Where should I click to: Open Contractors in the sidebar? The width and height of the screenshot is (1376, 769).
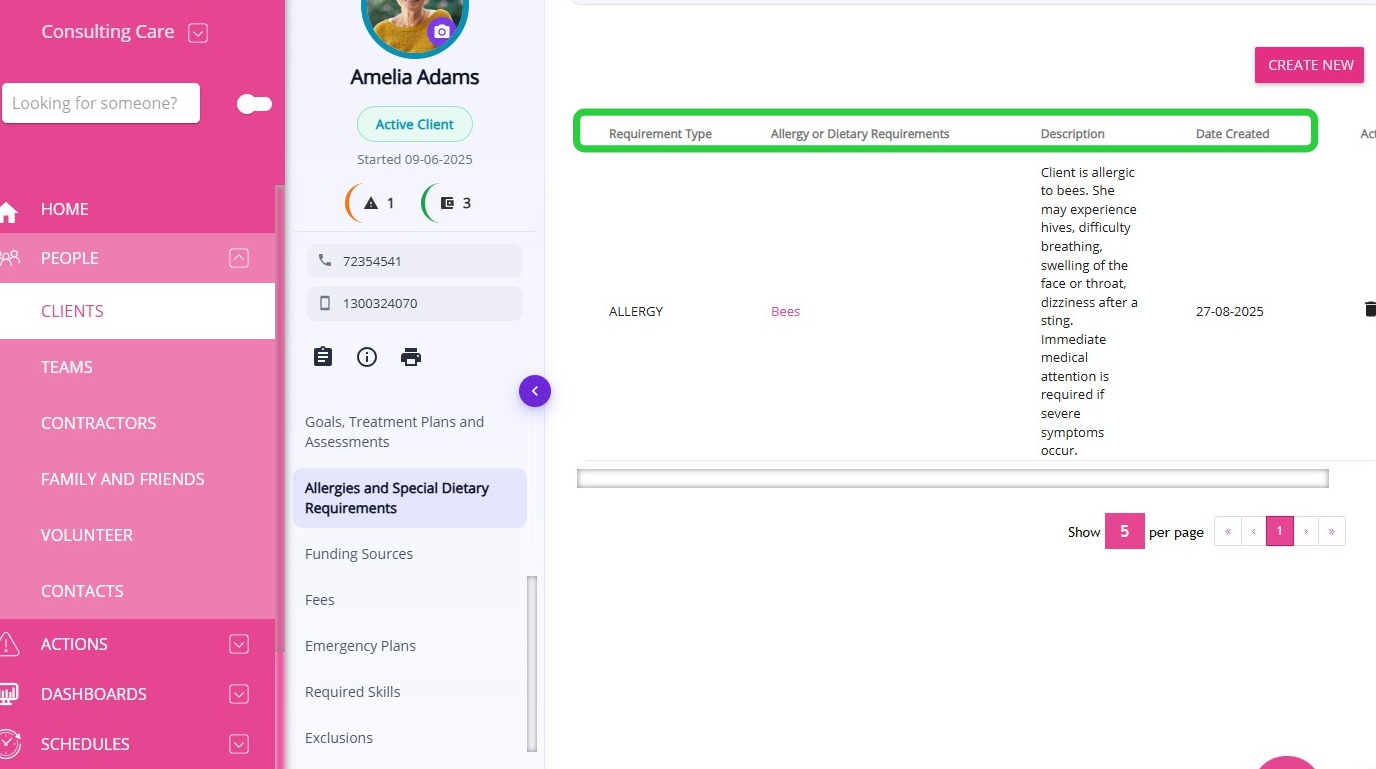coord(99,423)
